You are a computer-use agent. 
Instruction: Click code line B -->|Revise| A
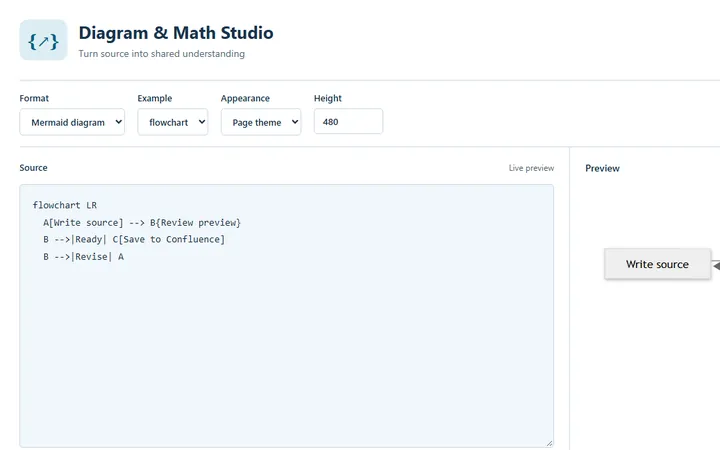click(84, 257)
